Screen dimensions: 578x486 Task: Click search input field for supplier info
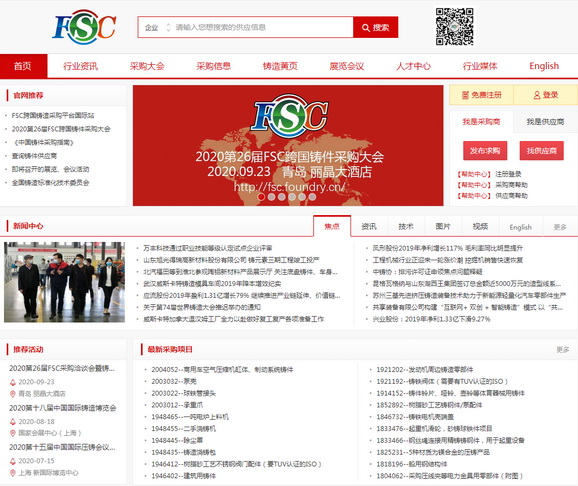263,27
